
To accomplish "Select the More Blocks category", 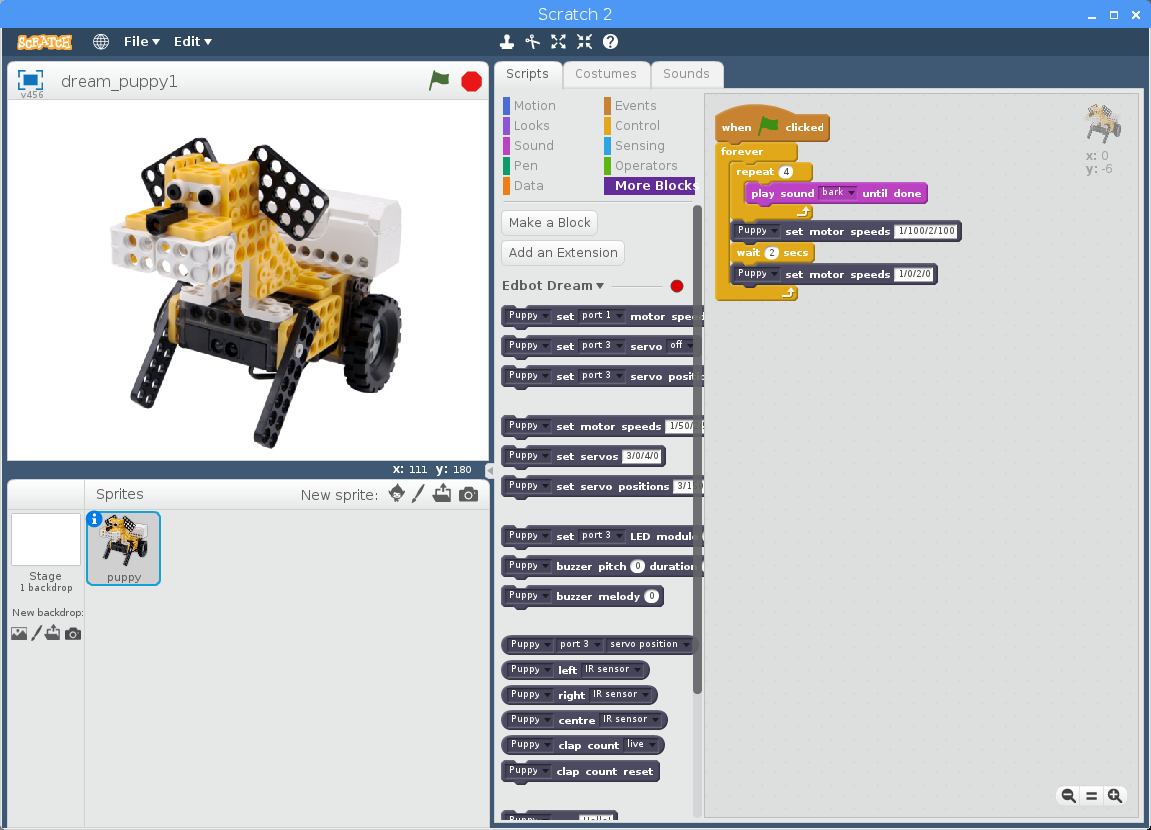I will [650, 186].
